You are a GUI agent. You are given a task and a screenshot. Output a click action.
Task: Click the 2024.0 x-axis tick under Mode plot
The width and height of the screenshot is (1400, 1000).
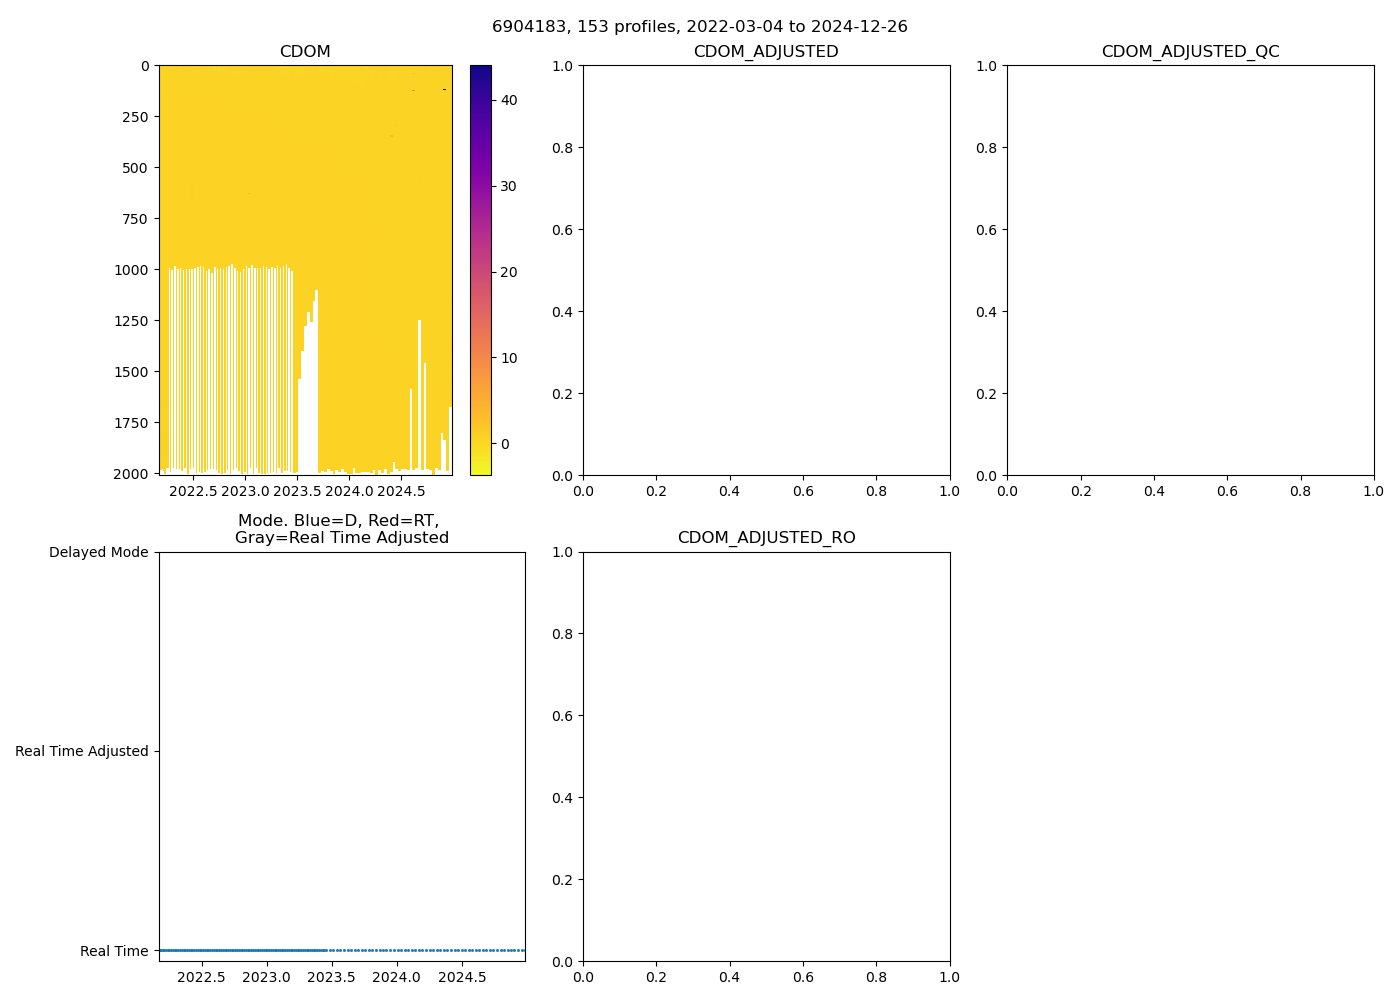396,977
